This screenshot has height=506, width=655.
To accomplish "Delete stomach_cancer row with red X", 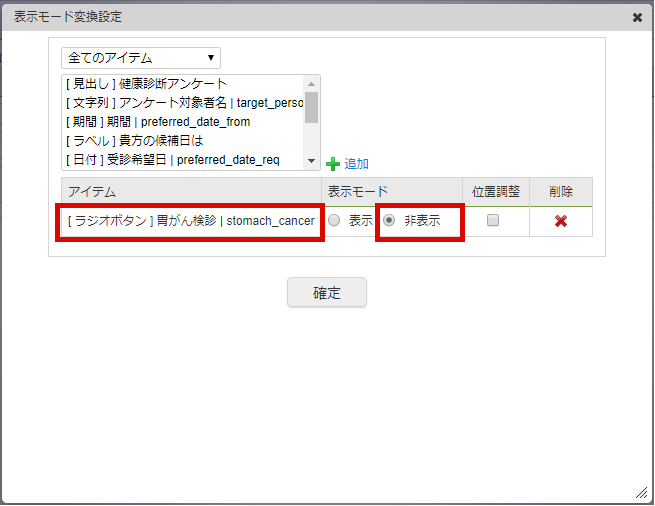I will point(561,221).
